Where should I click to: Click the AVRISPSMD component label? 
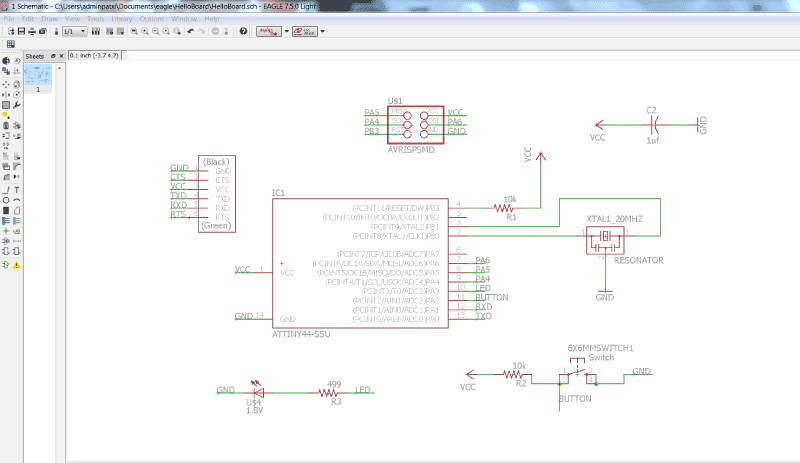[411, 150]
